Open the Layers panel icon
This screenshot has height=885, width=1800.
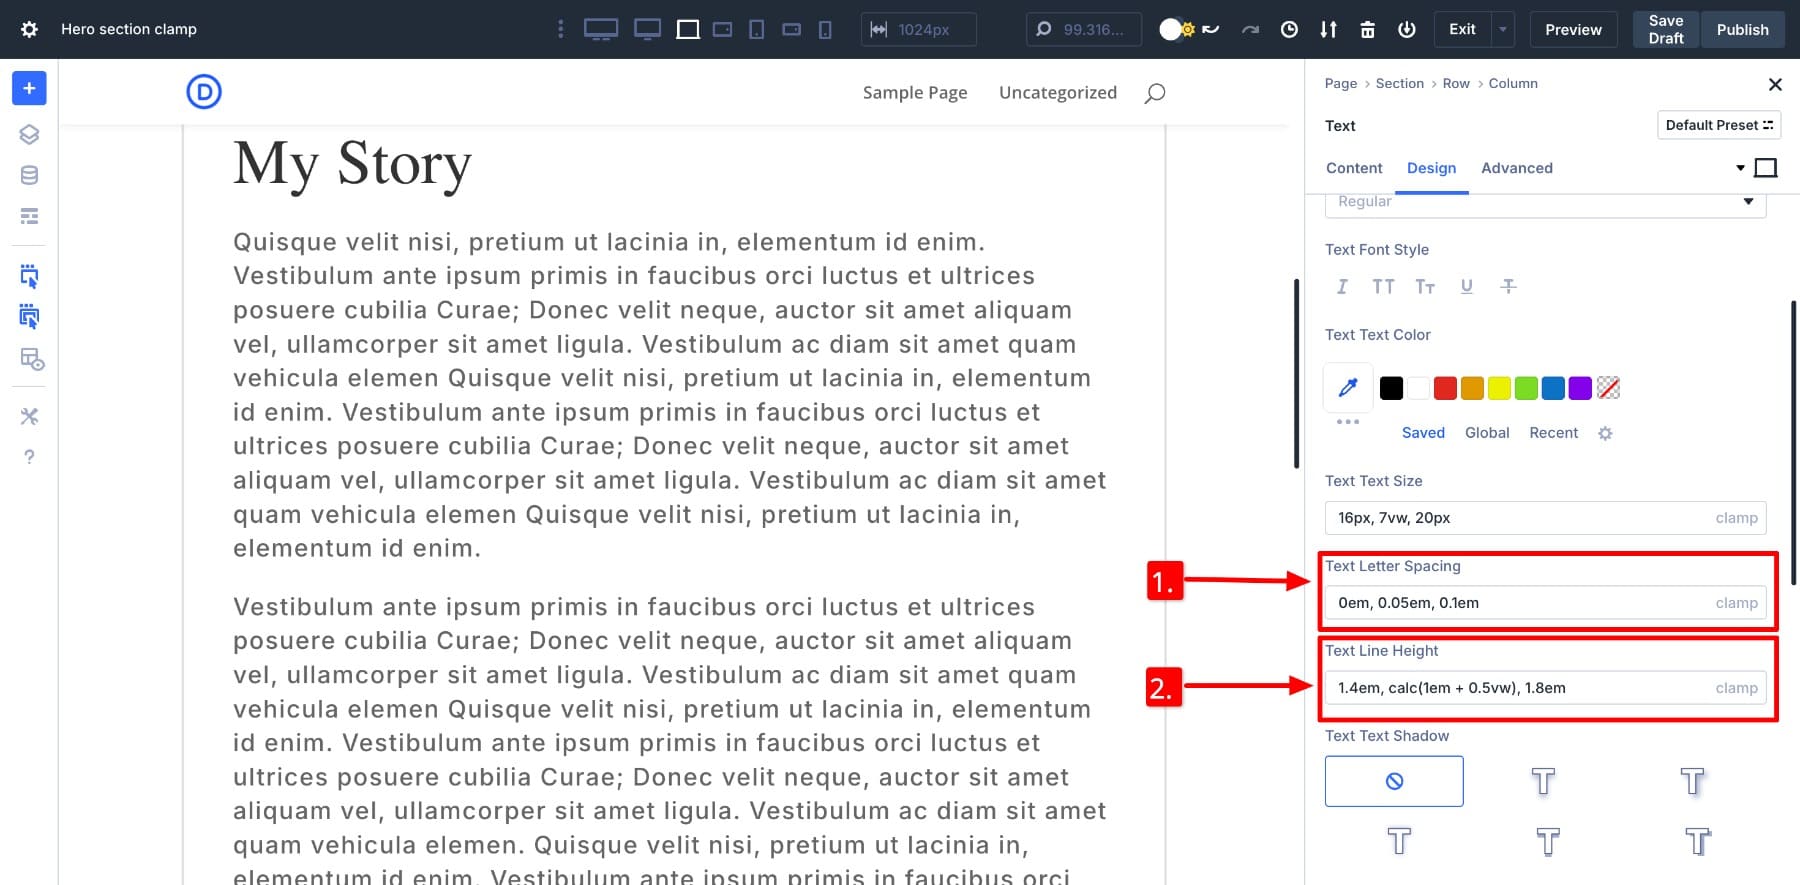(x=29, y=134)
